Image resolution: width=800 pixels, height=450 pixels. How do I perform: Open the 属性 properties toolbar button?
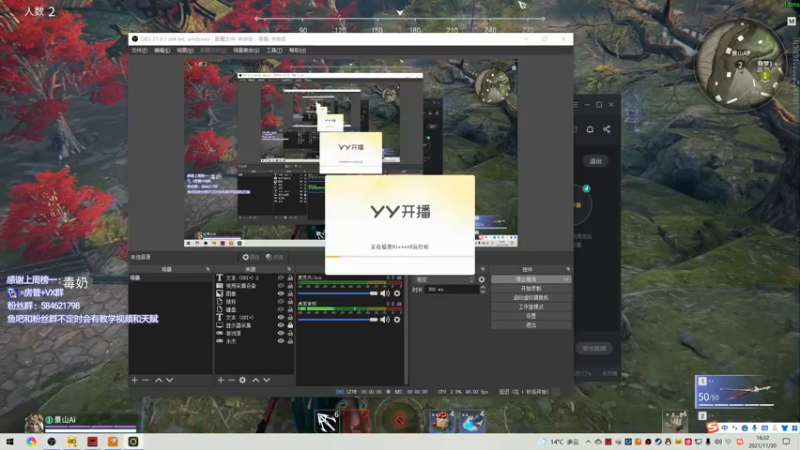point(251,257)
